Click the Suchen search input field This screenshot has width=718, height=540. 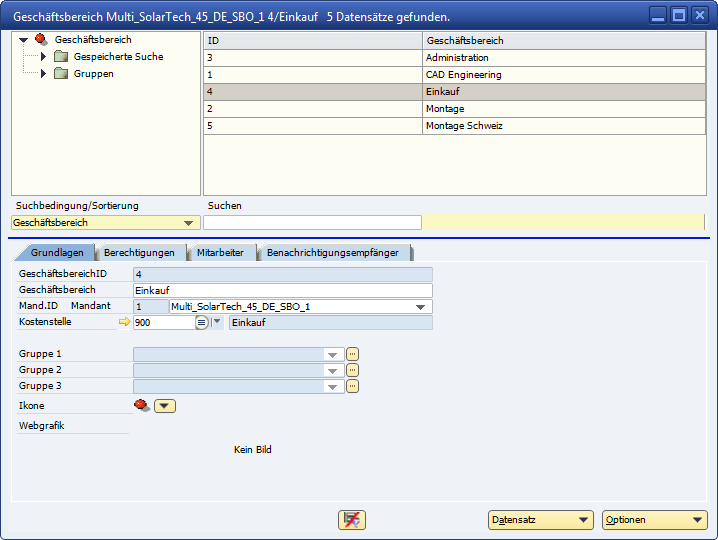312,223
